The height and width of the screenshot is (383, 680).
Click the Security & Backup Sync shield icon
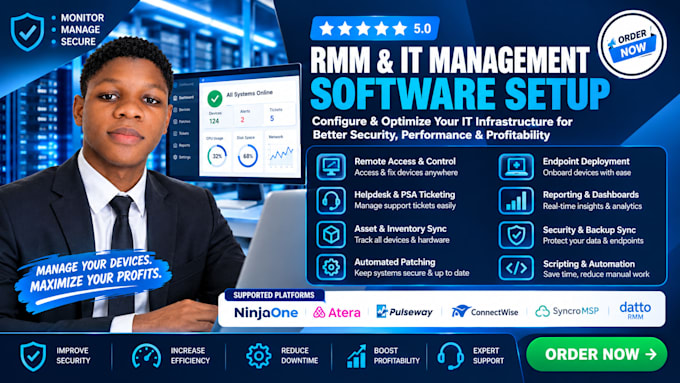(516, 235)
